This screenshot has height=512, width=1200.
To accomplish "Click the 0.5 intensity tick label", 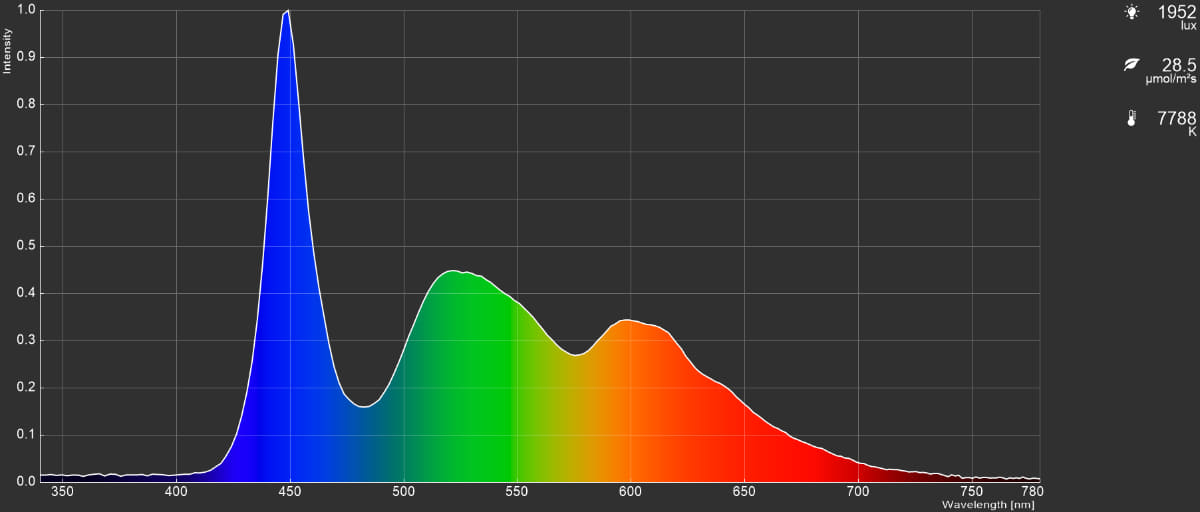I will pyautogui.click(x=26, y=246).
